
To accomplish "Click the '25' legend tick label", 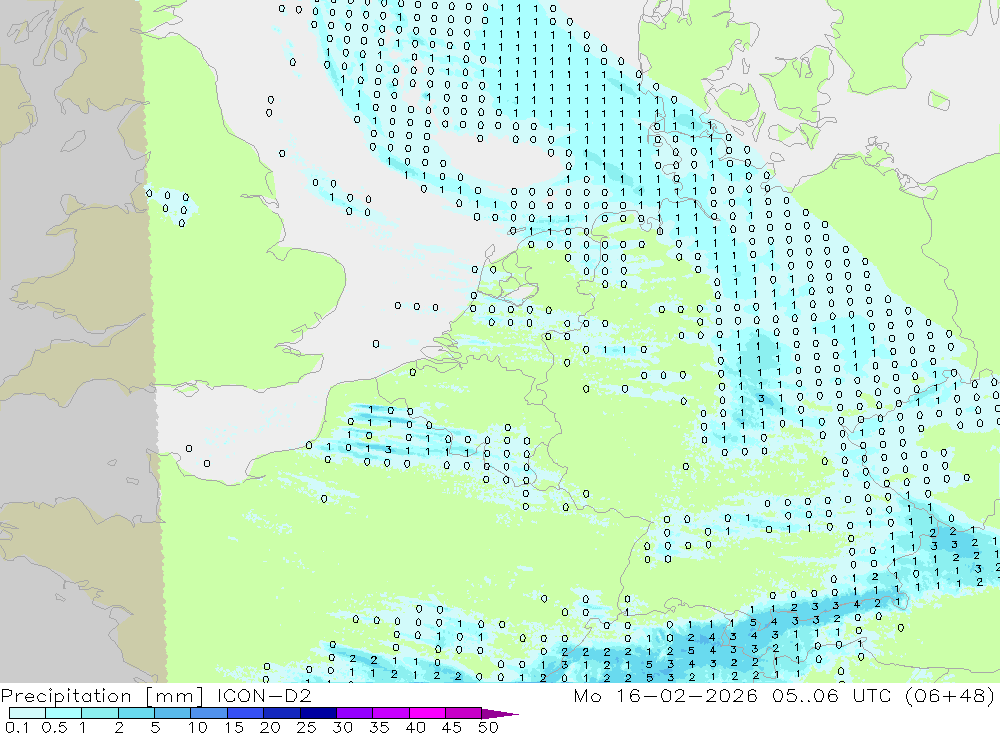I will (306, 727).
